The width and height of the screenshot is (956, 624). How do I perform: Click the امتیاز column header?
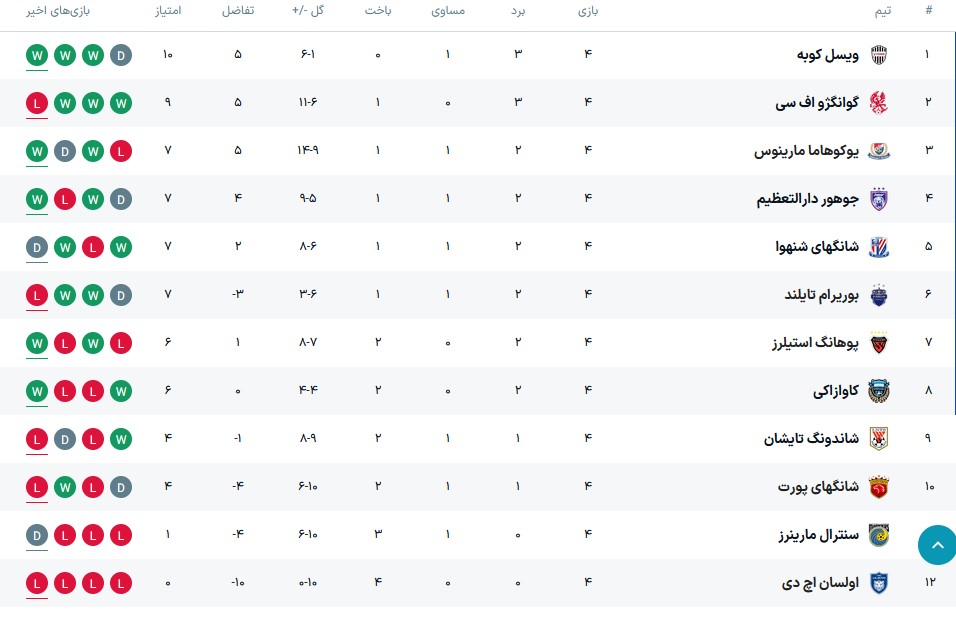pyautogui.click(x=167, y=11)
